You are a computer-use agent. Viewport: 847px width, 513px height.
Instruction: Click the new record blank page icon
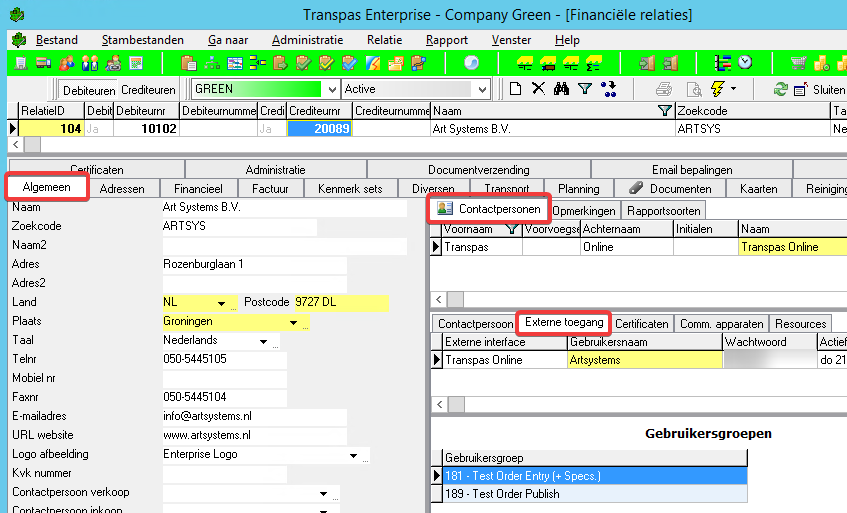516,89
